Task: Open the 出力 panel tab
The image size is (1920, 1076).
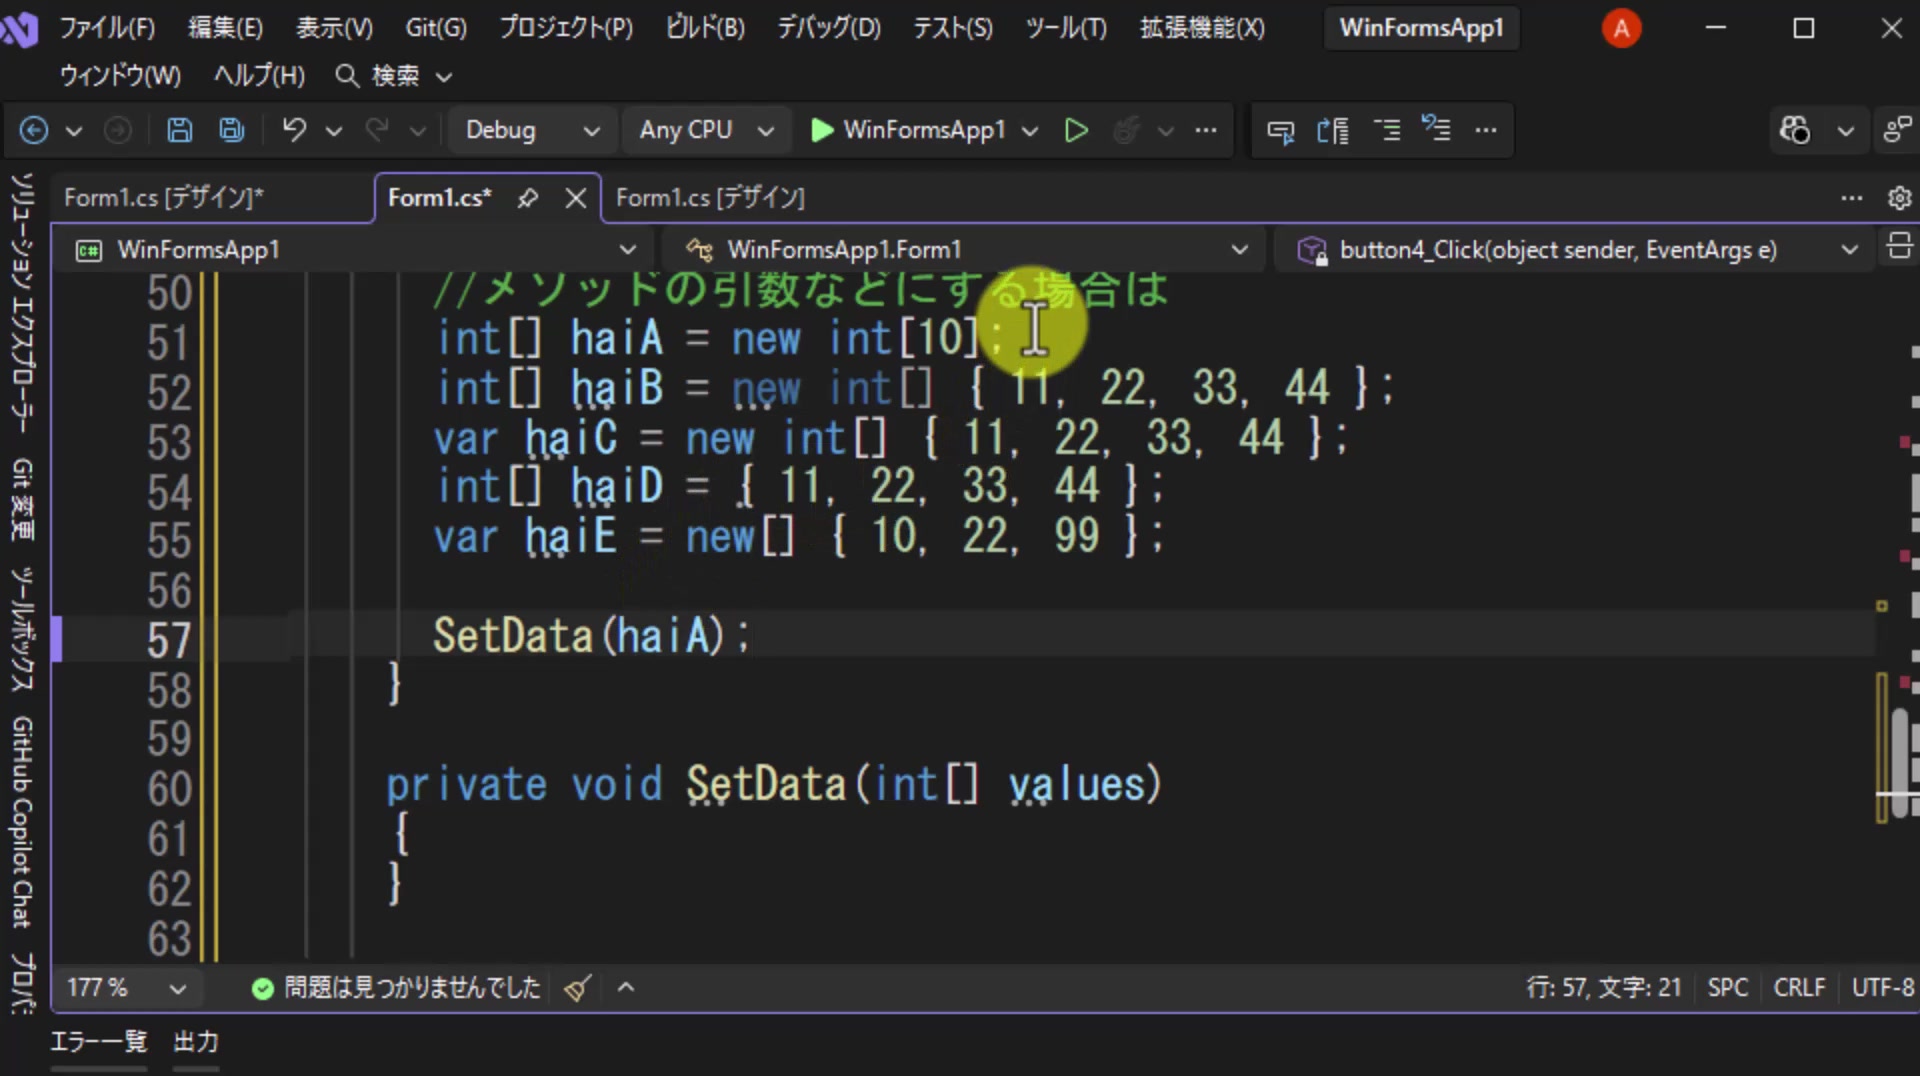Action: 196,1042
